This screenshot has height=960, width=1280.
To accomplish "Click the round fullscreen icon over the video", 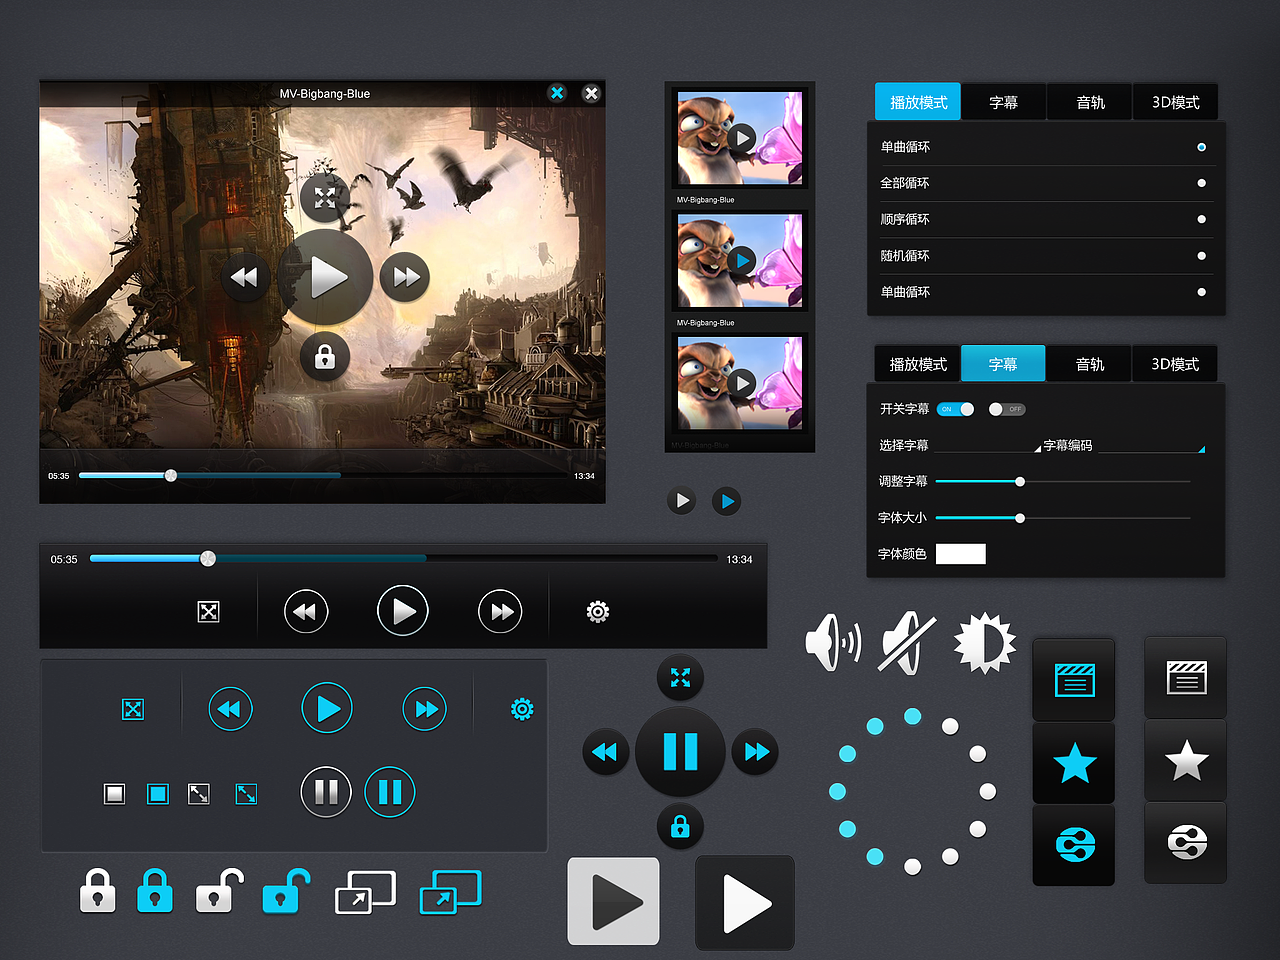I will (x=325, y=197).
